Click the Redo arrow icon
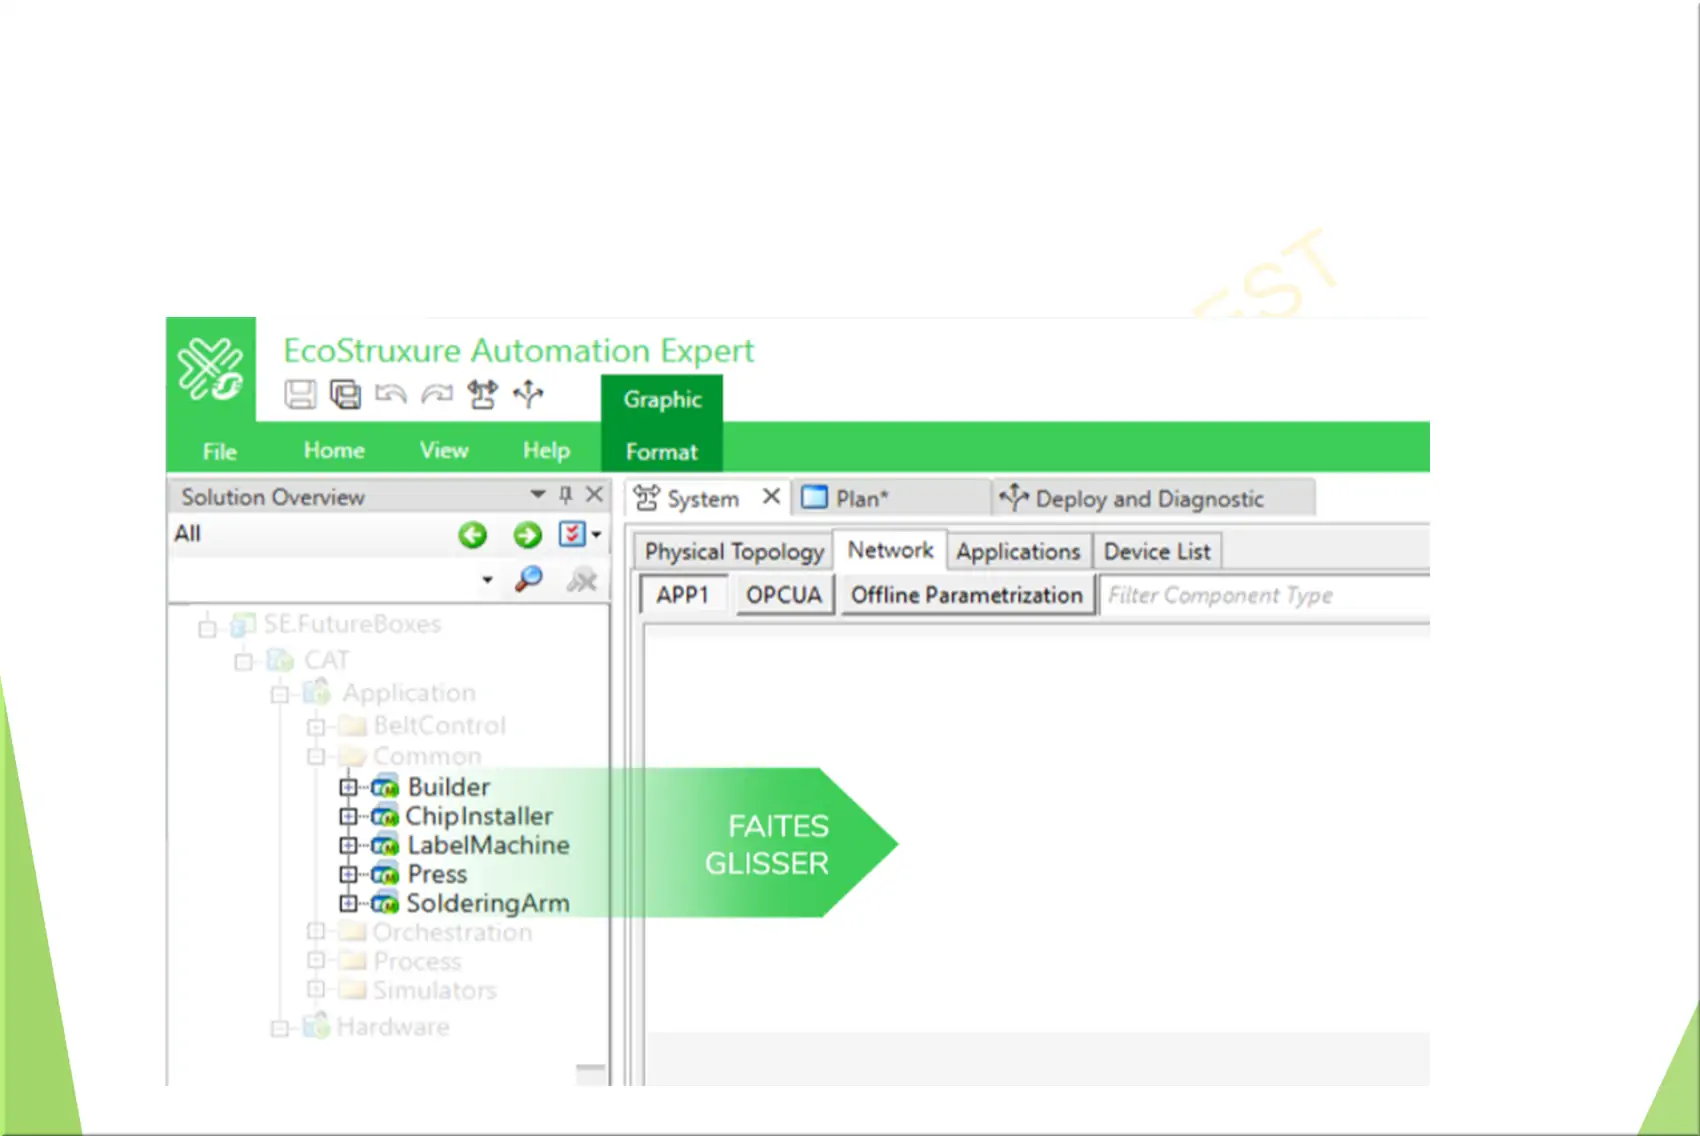Screen dimensions: 1700x1136 (436, 394)
